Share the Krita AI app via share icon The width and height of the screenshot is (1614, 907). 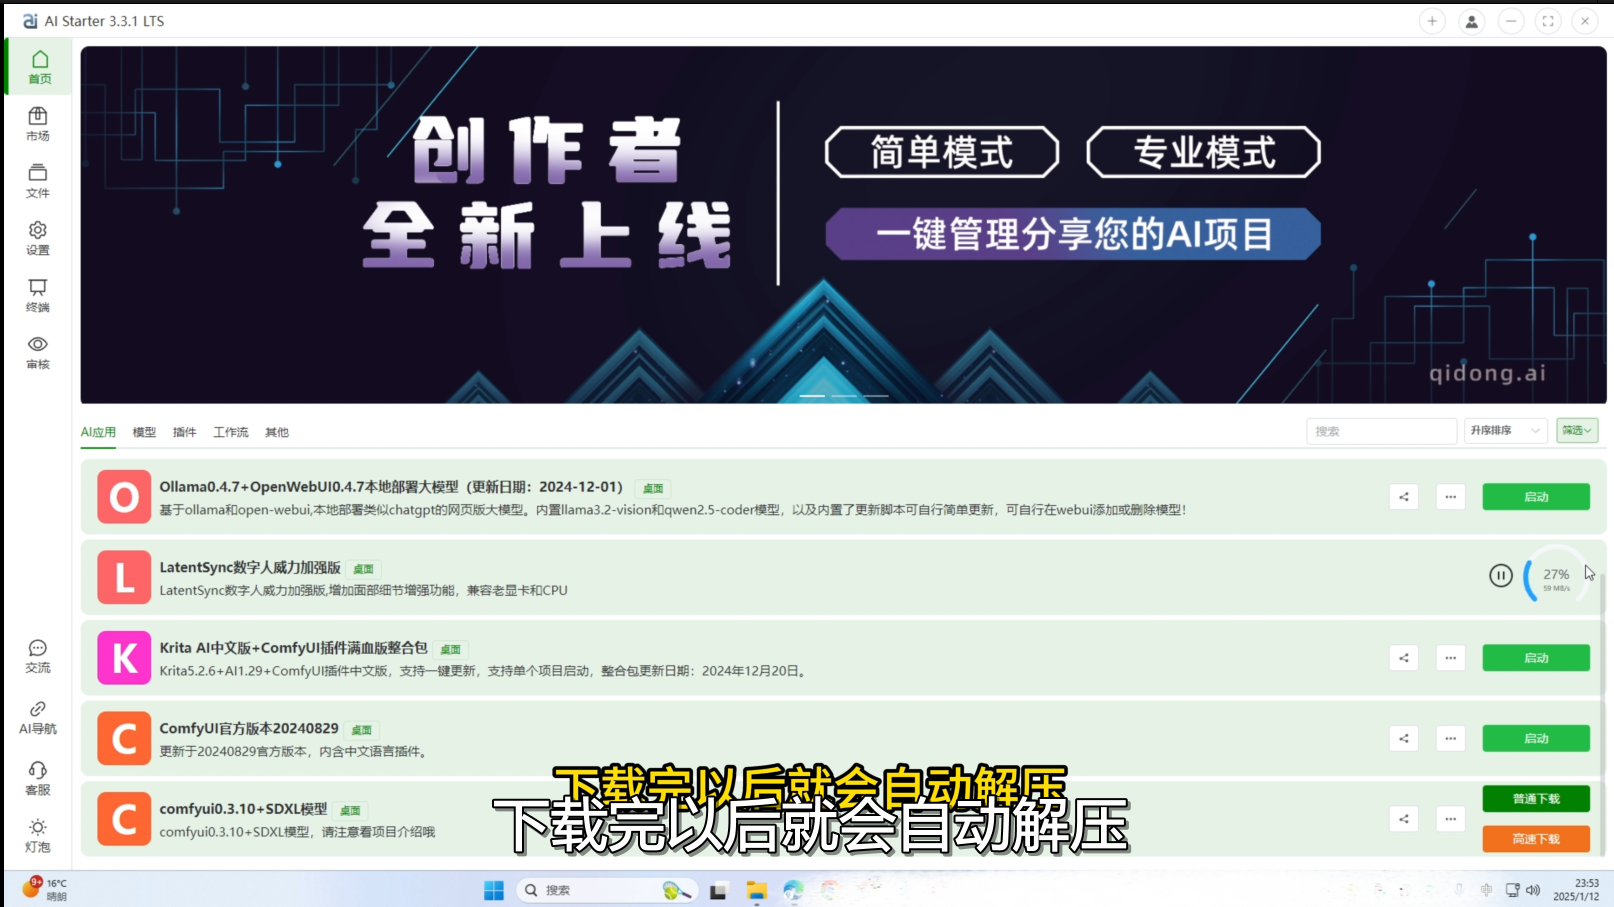(x=1403, y=658)
